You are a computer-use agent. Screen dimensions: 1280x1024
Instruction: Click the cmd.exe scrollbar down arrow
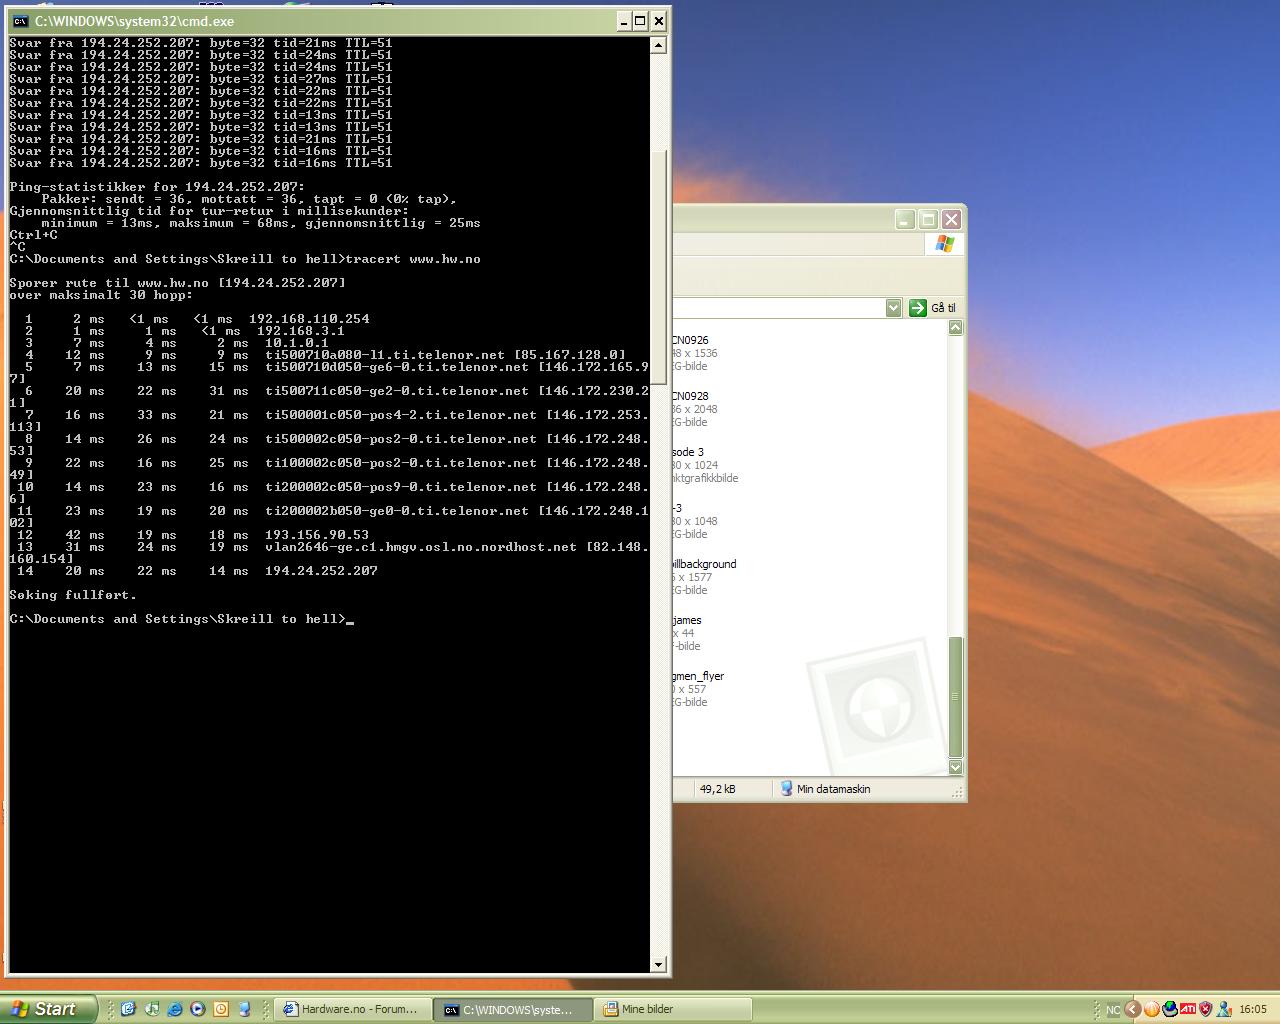(x=658, y=964)
